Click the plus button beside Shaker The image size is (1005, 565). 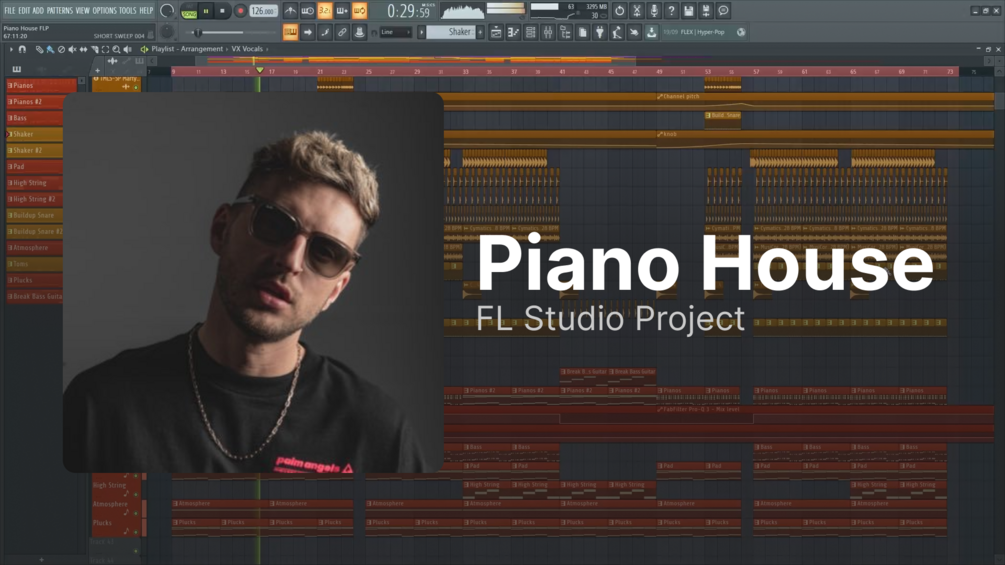tap(480, 32)
